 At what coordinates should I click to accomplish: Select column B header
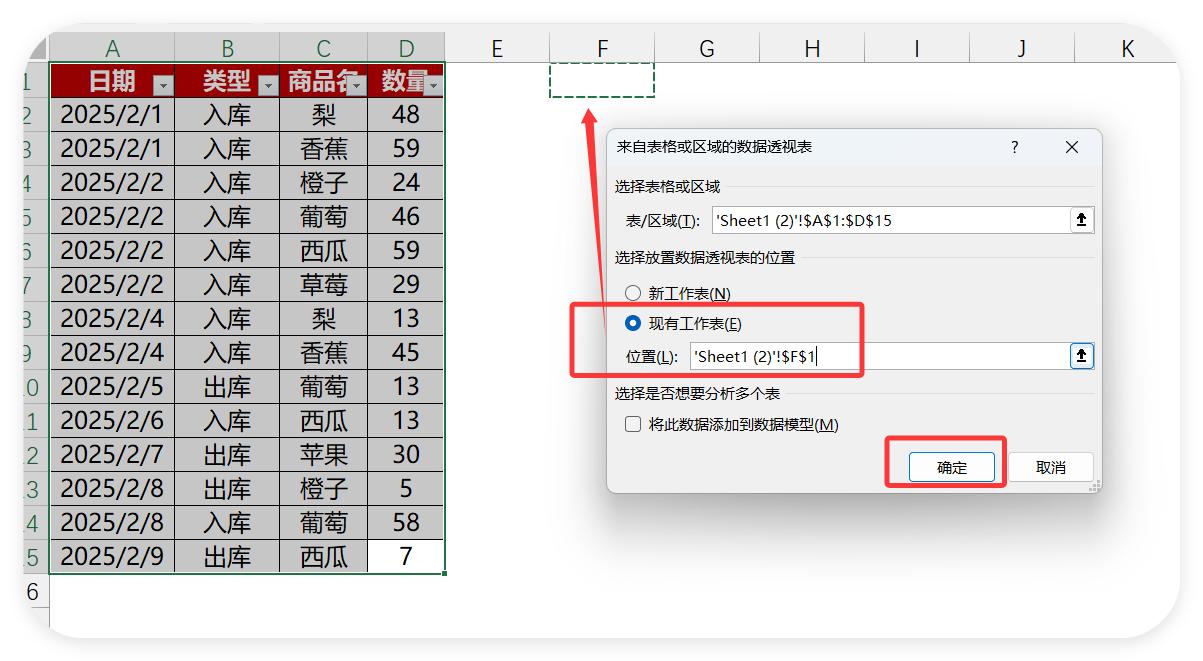click(x=227, y=48)
